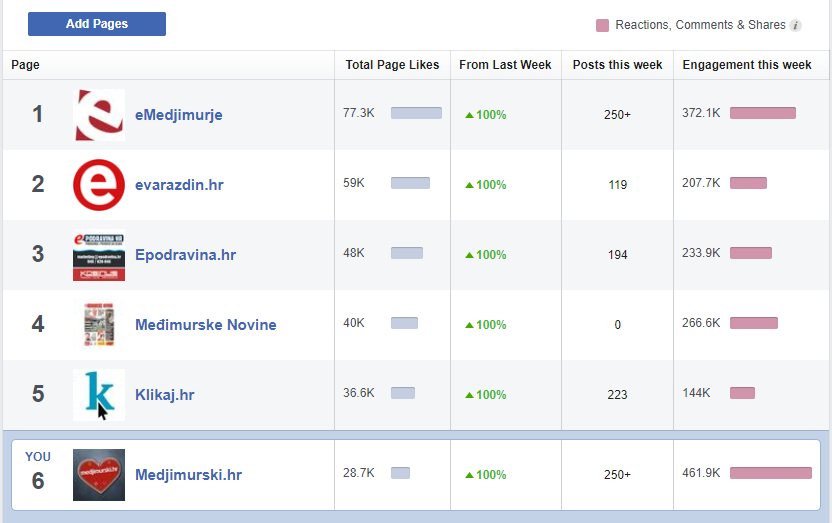
Task: Click the 28.7K likes value
Action: point(359,473)
